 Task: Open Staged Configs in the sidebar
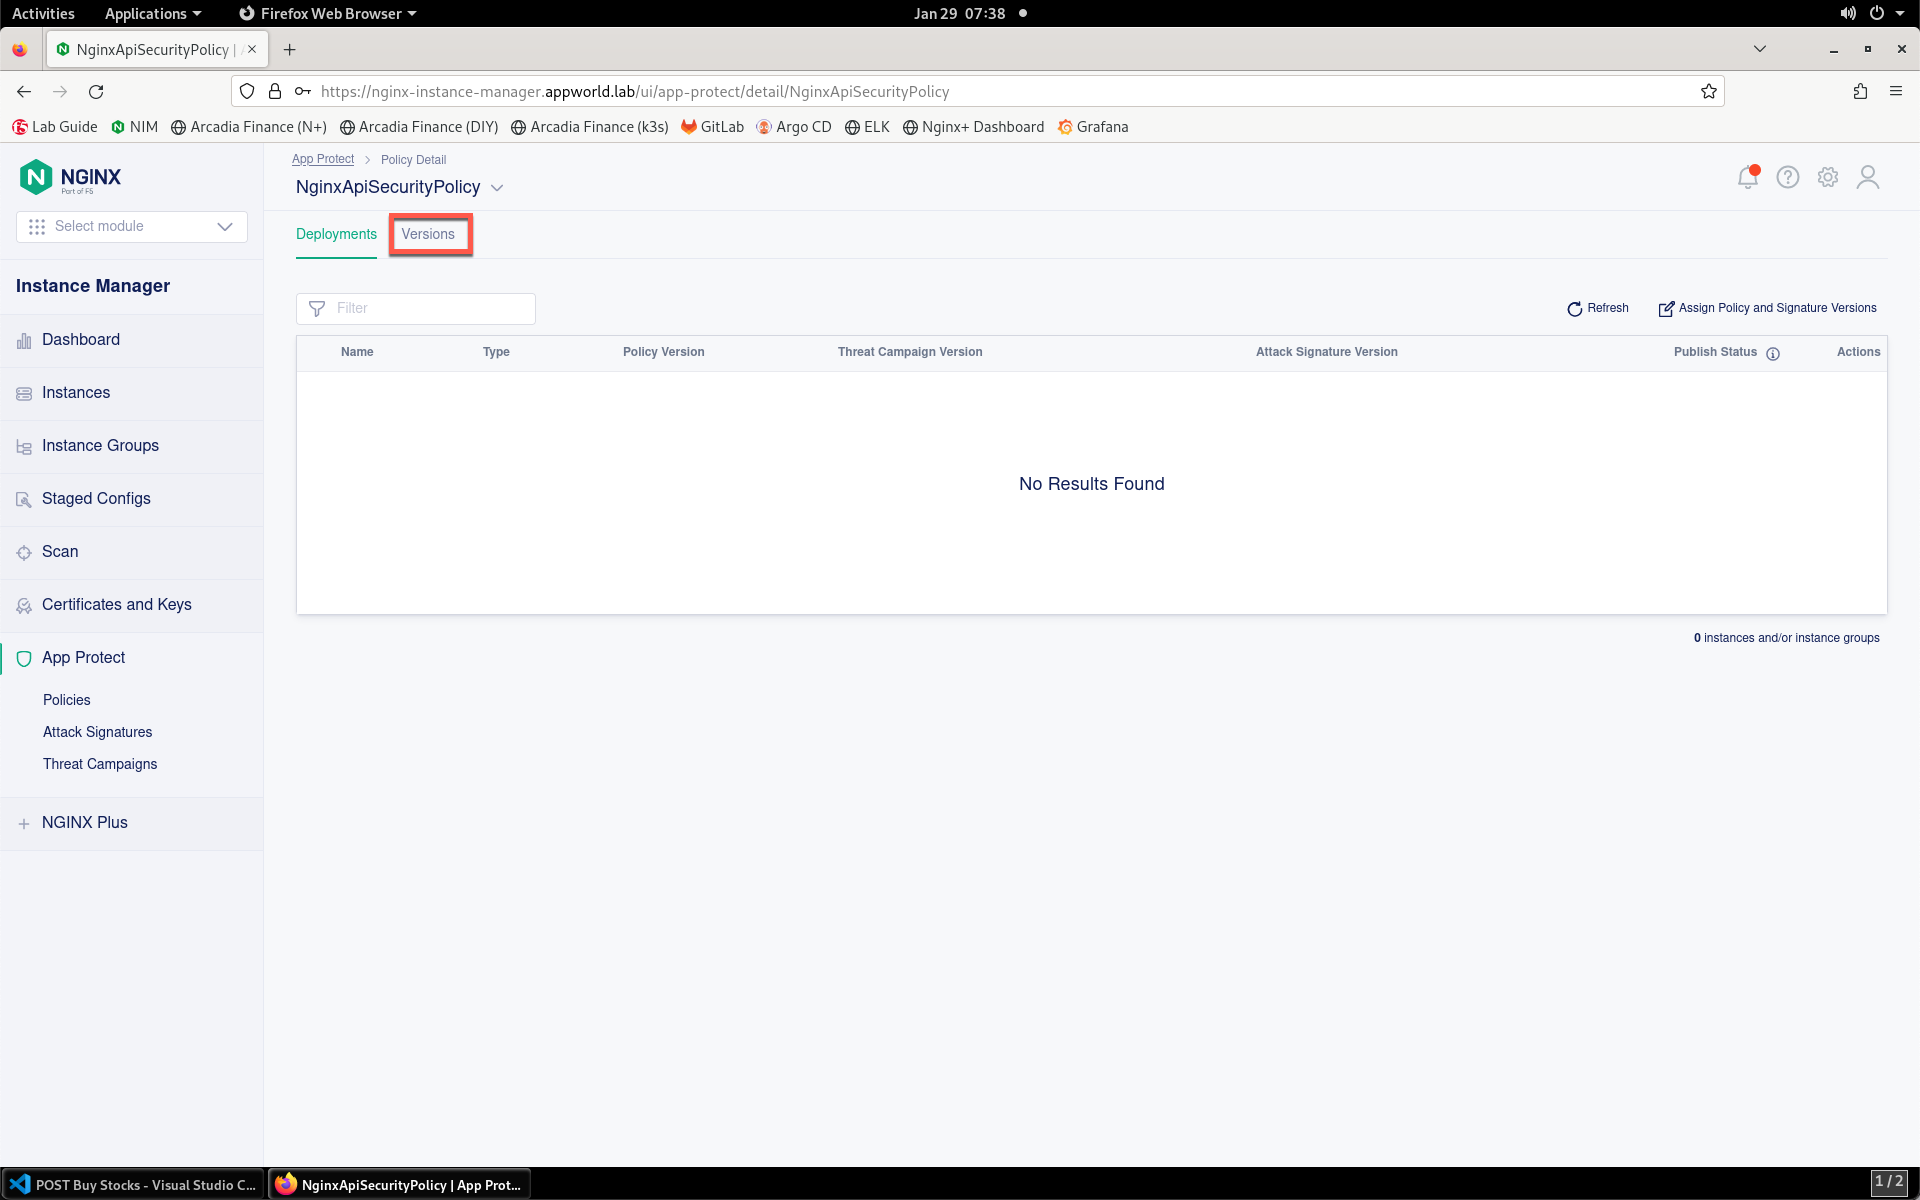point(132,499)
